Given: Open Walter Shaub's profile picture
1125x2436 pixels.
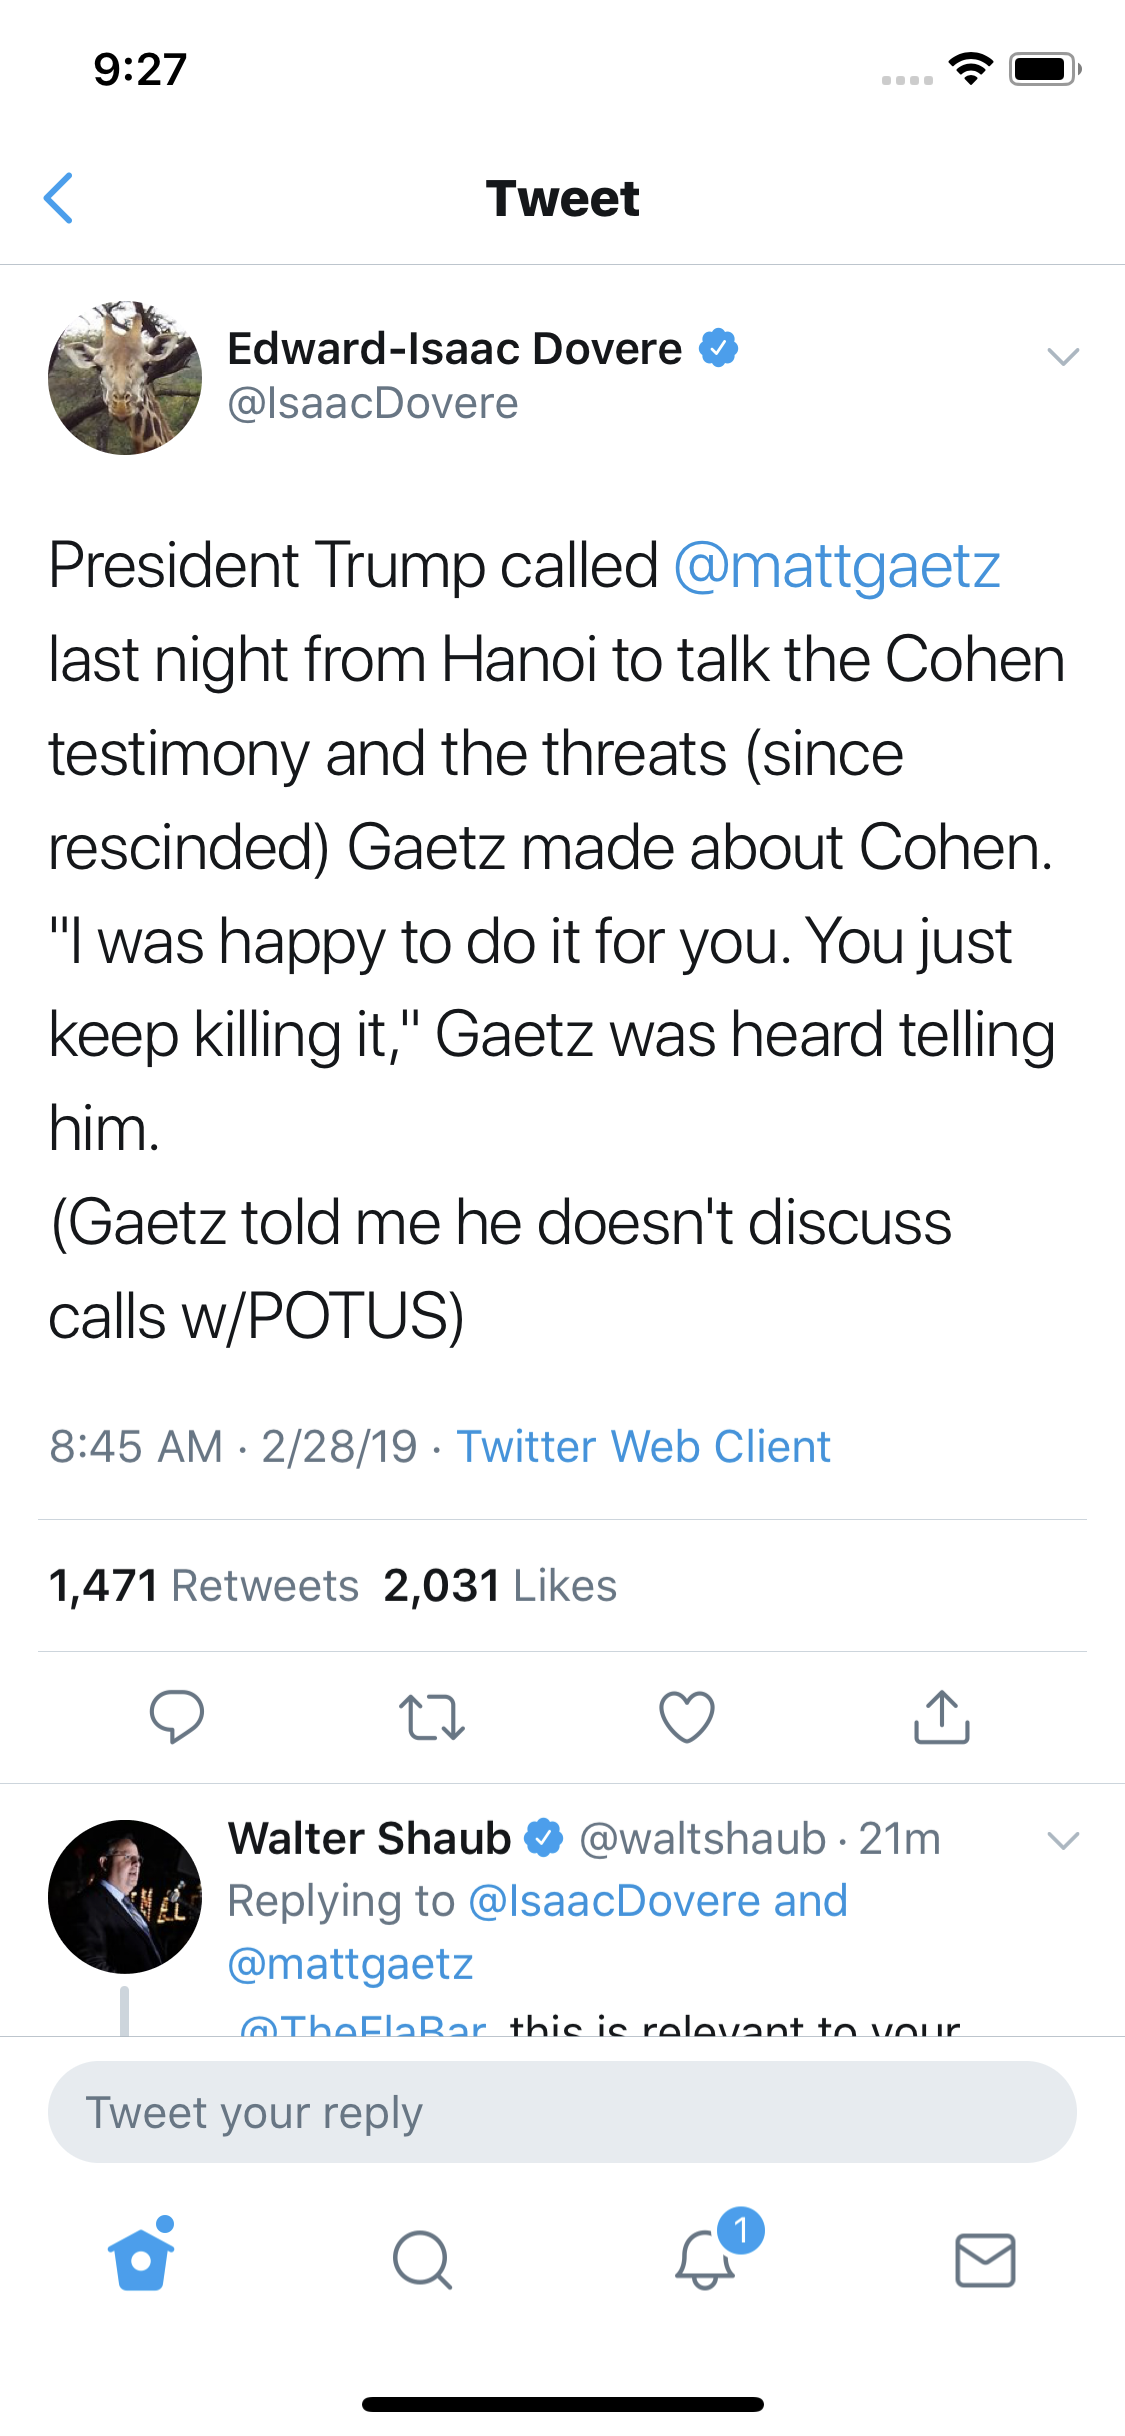Looking at the screenshot, I should click(x=125, y=1896).
